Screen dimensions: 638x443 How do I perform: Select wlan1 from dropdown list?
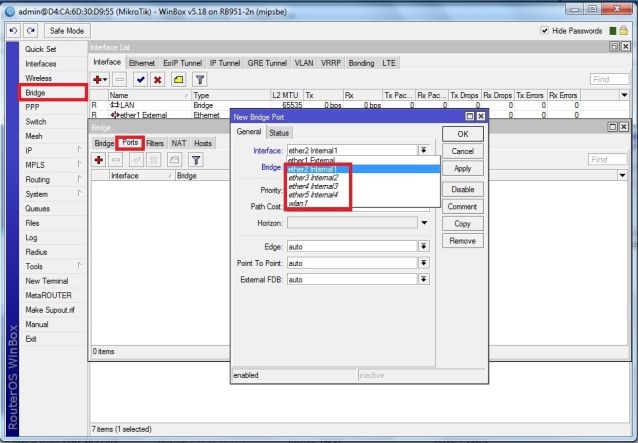[363, 203]
